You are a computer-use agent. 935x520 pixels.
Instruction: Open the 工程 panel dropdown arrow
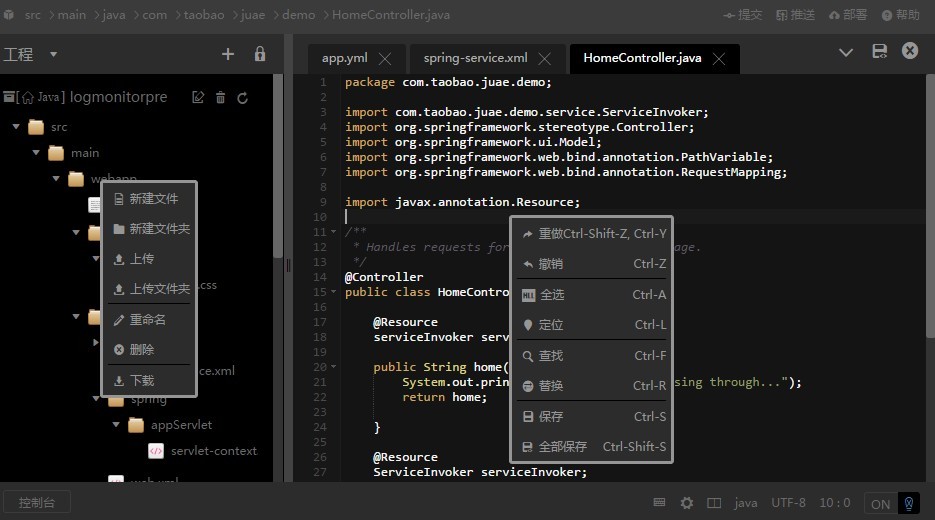click(x=53, y=54)
